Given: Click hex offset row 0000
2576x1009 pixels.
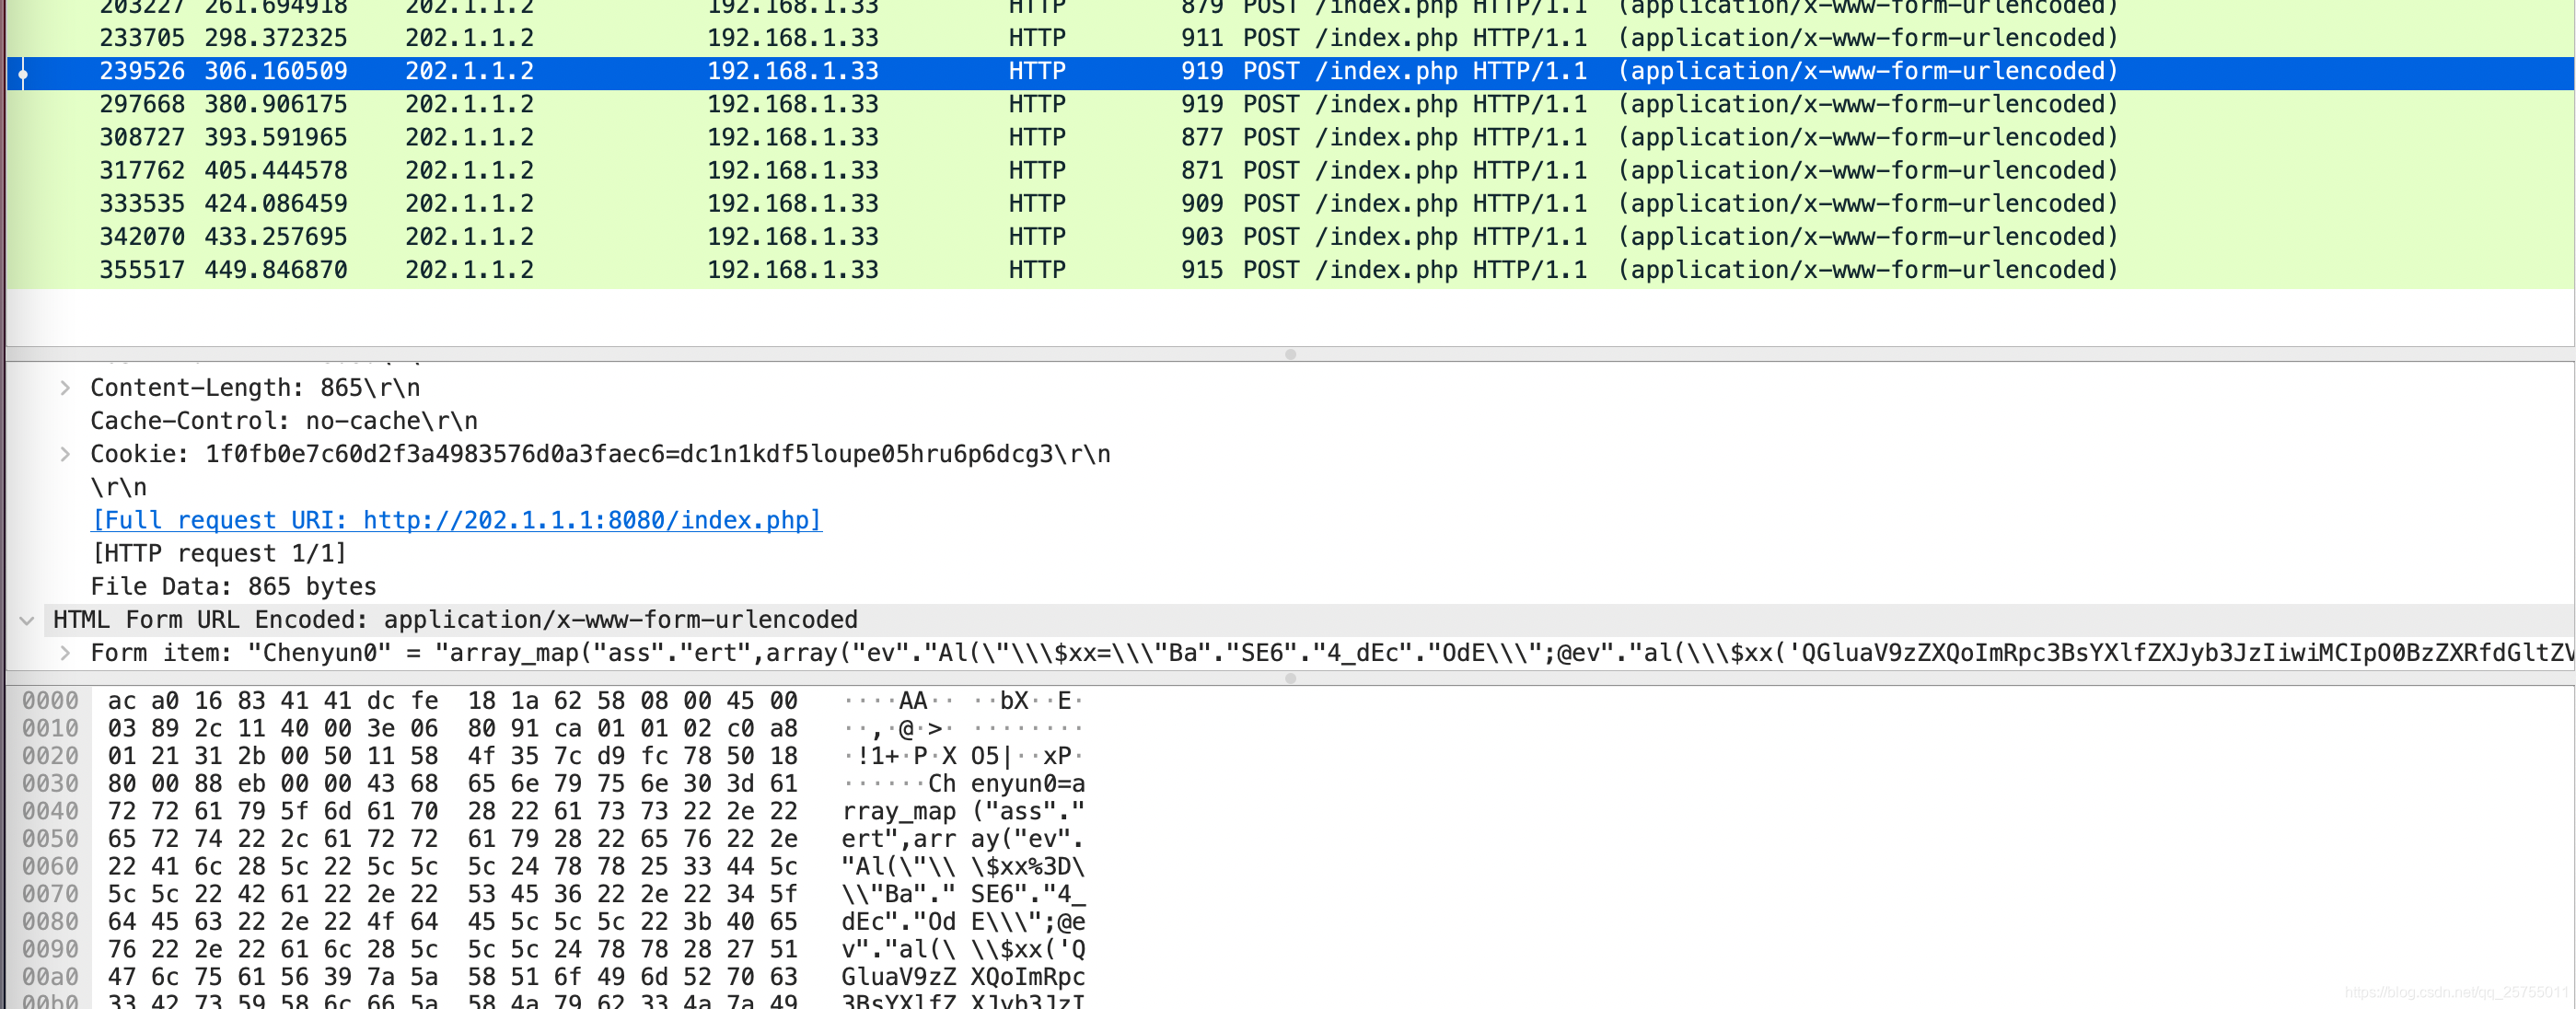Looking at the screenshot, I should pyautogui.click(x=50, y=700).
